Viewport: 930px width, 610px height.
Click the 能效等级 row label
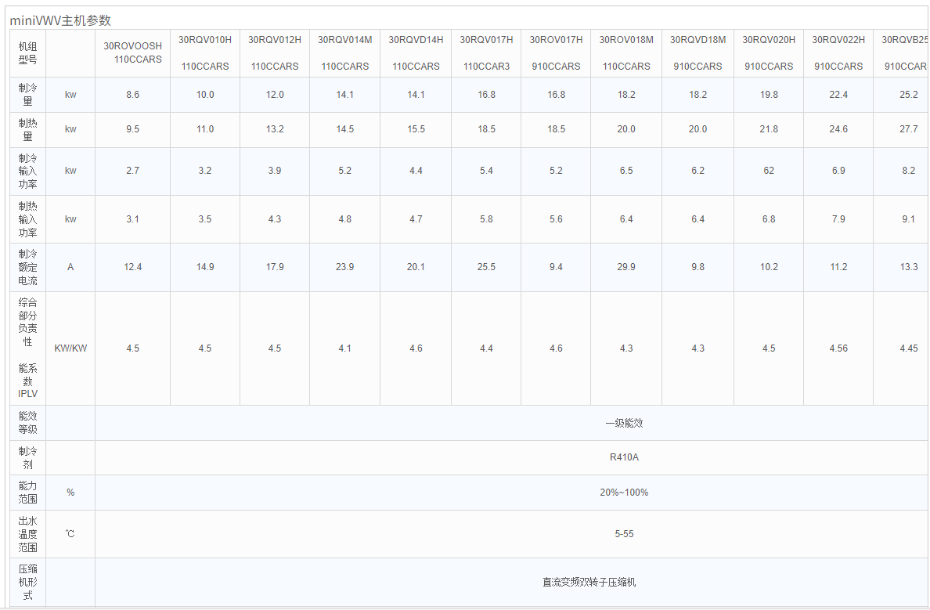(x=27, y=422)
